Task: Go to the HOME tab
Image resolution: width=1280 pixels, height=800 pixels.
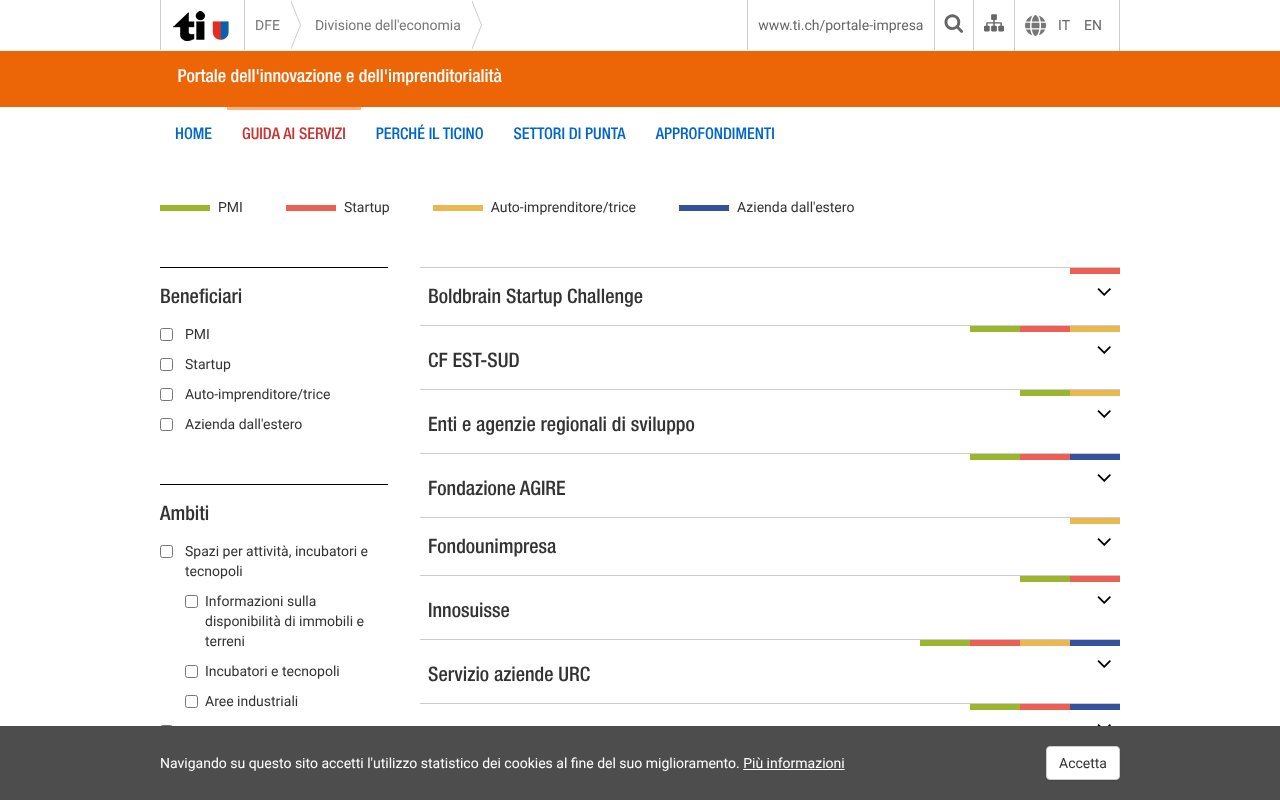Action: (x=193, y=133)
